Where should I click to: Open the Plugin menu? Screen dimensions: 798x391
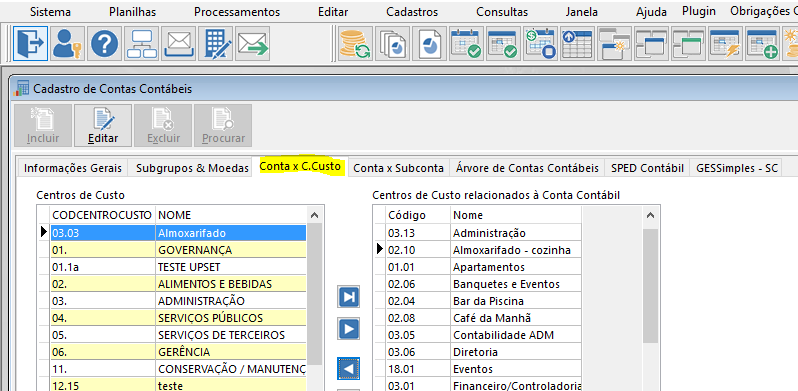point(699,11)
